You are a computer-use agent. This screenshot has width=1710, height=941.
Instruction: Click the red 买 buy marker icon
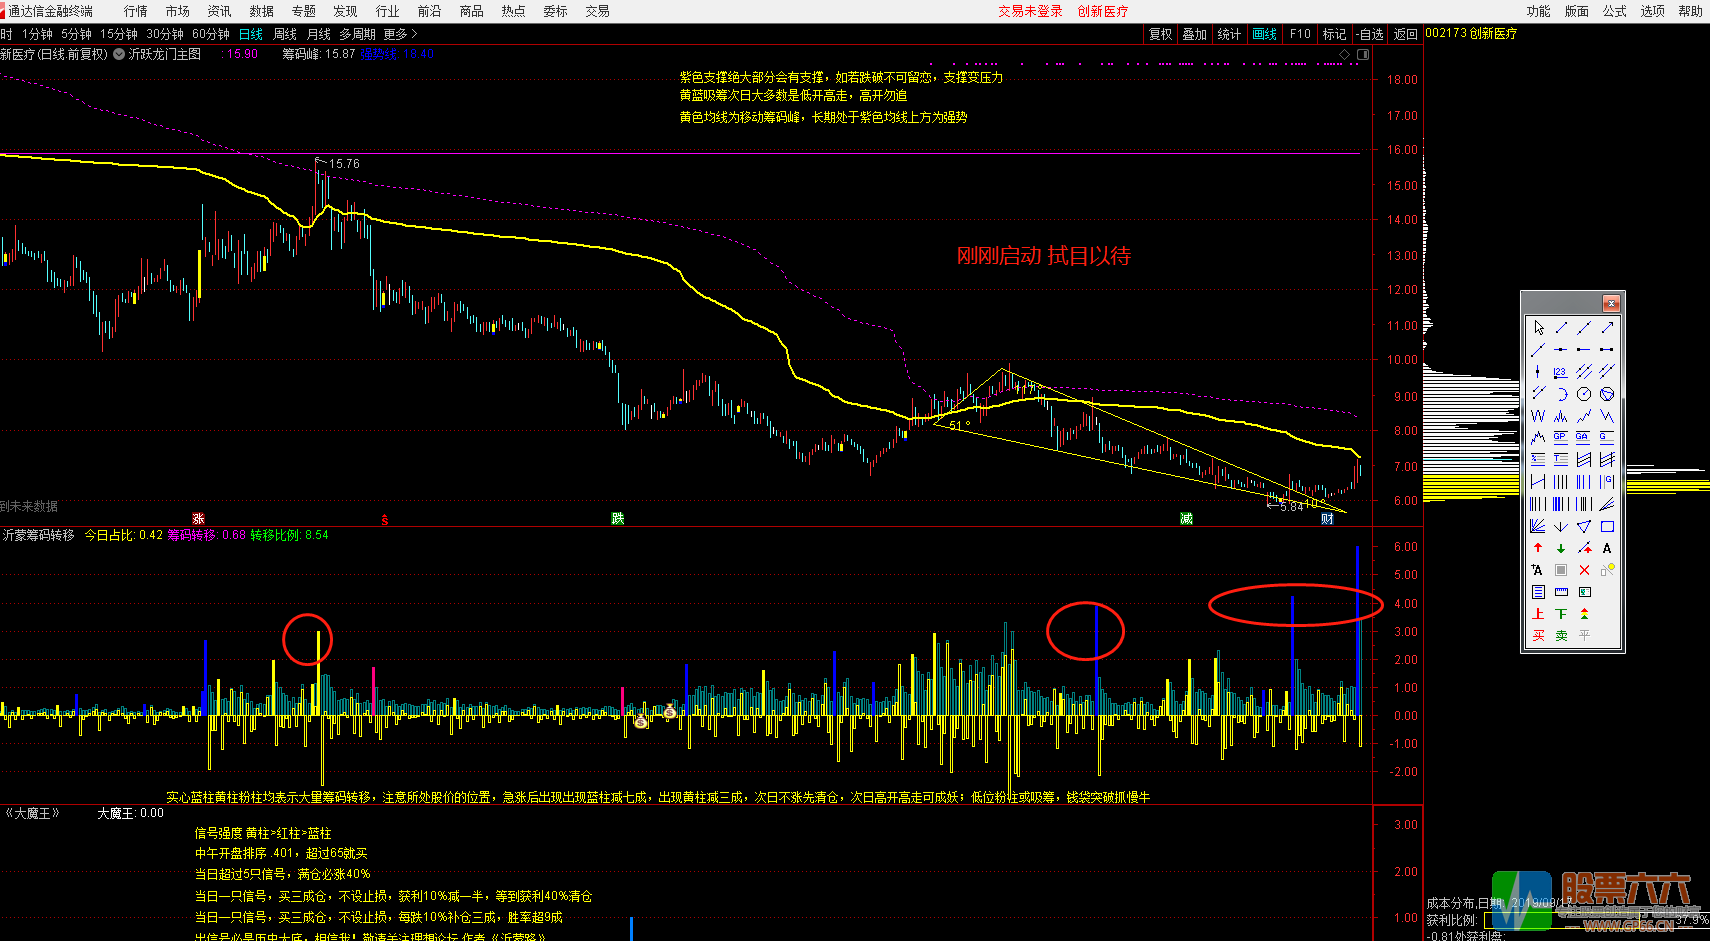tap(1538, 636)
